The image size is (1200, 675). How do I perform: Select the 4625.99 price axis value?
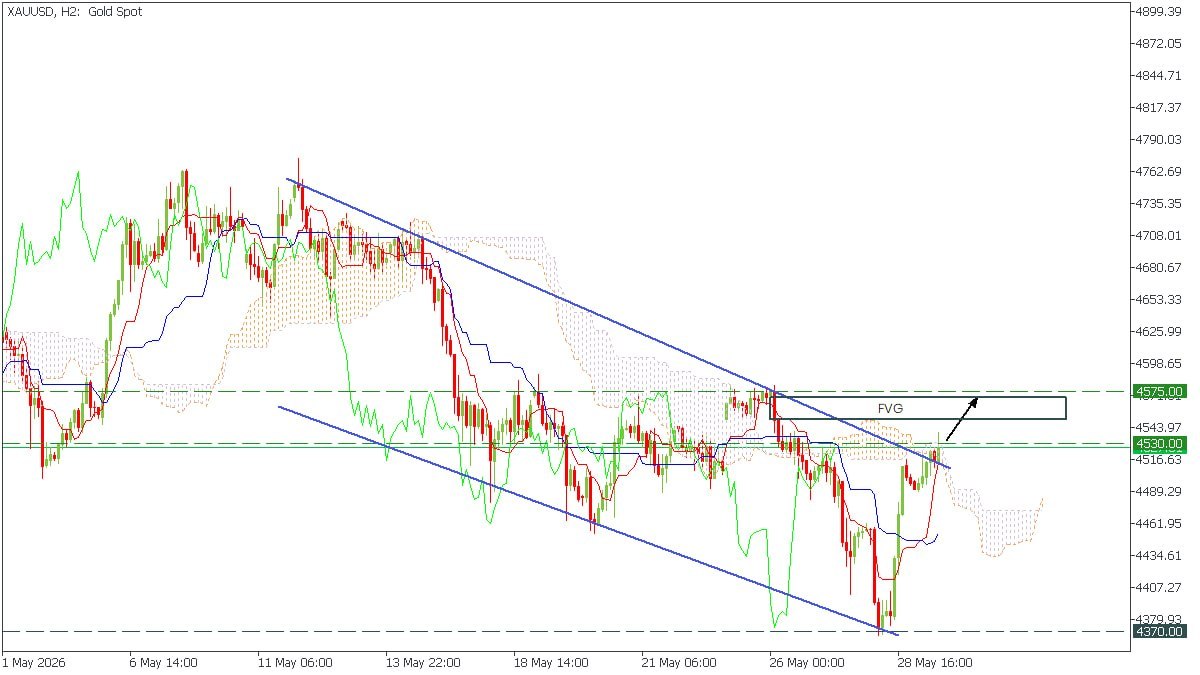1160,332
